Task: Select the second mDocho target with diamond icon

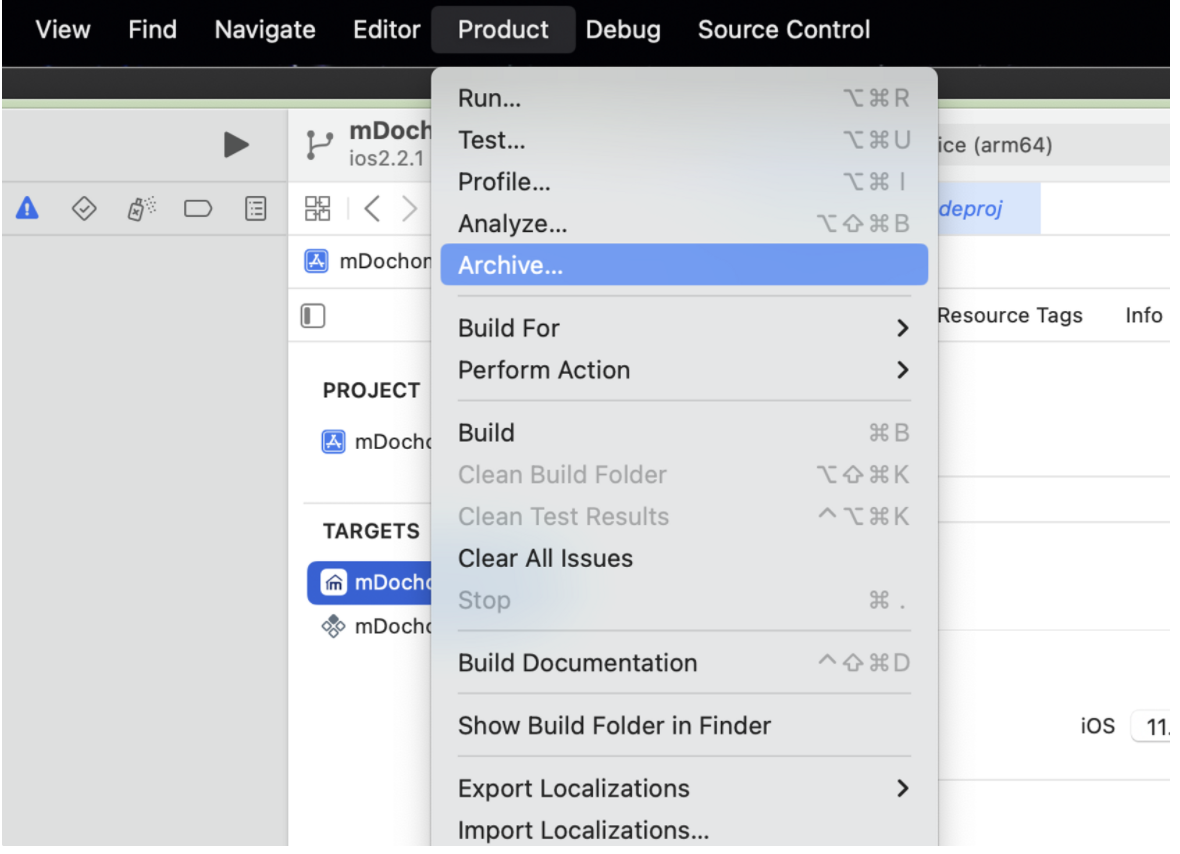Action: tap(376, 626)
